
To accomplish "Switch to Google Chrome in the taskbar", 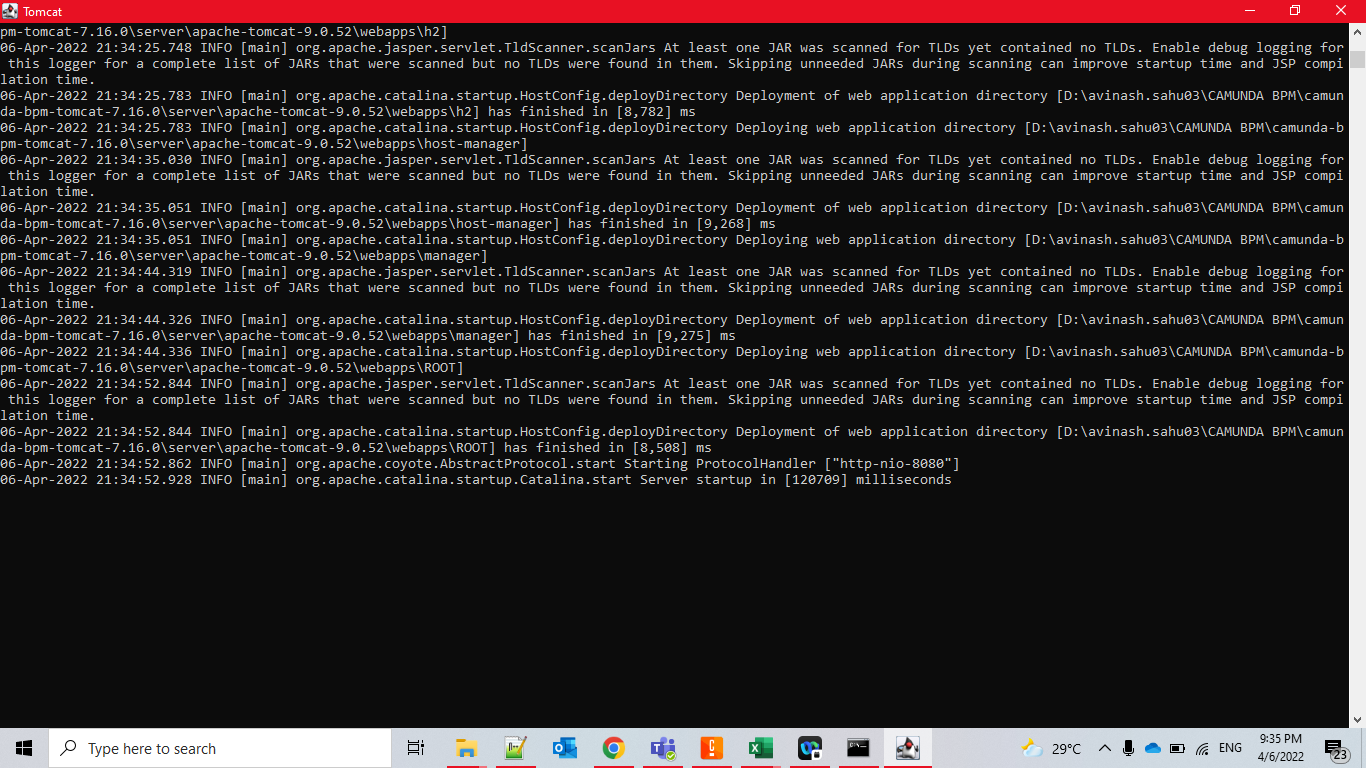I will click(613, 748).
